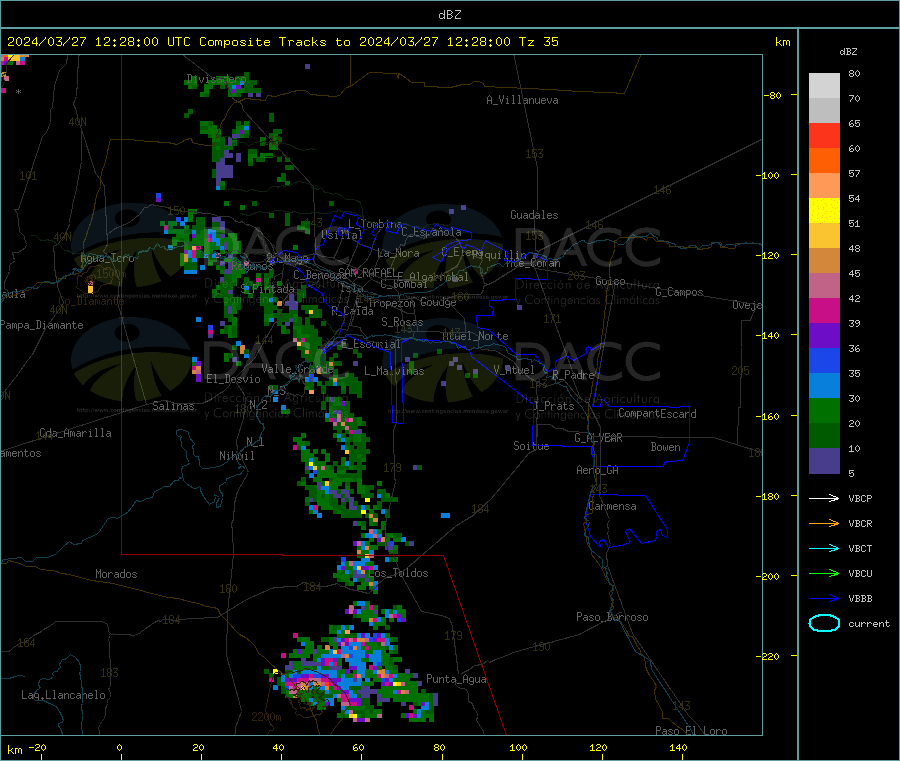Click the blue VBBB arrow in legend
Viewport: 900px width, 761px height.
coord(824,599)
